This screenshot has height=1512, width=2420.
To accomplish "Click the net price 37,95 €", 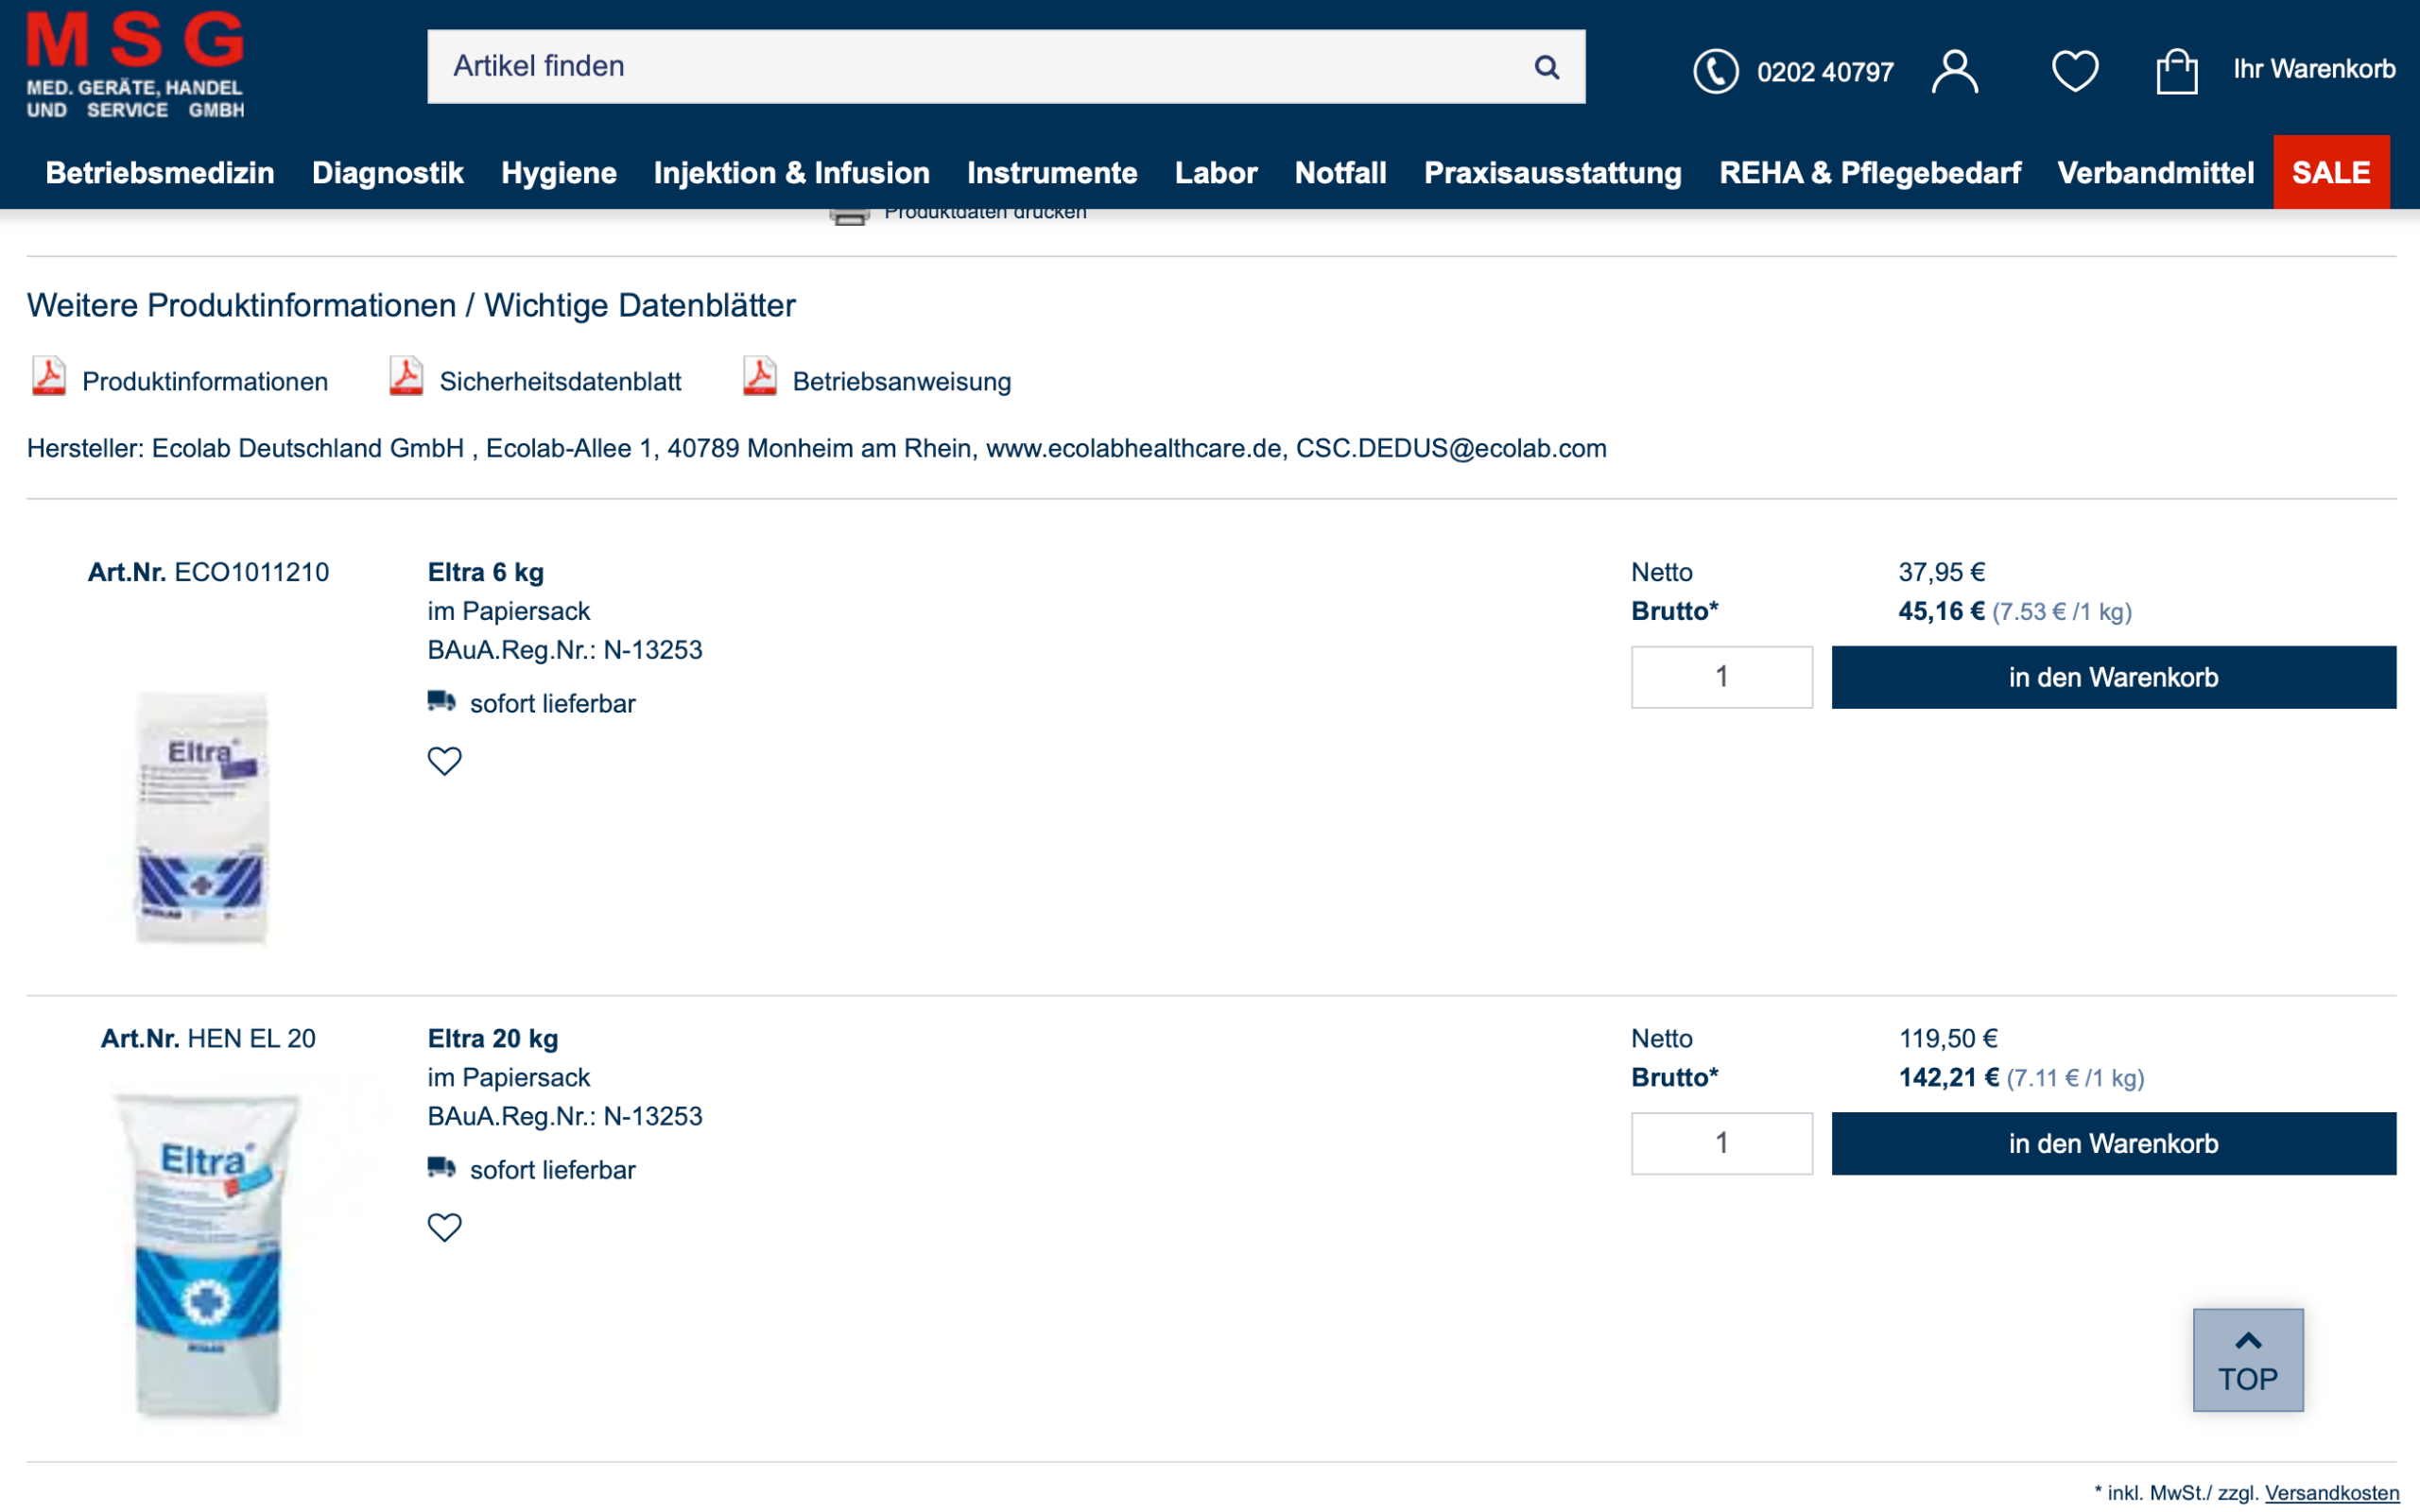I will point(1941,572).
